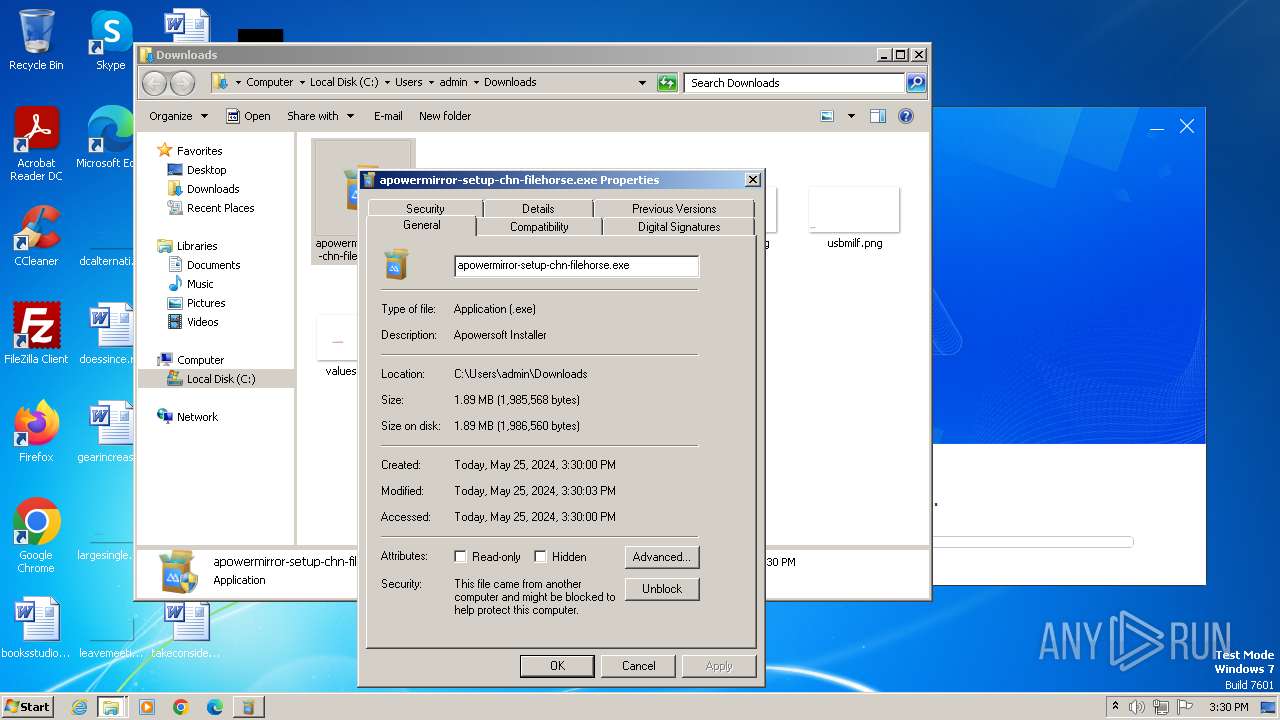Click the file name field in Properties
Image resolution: width=1280 pixels, height=720 pixels.
coord(576,266)
